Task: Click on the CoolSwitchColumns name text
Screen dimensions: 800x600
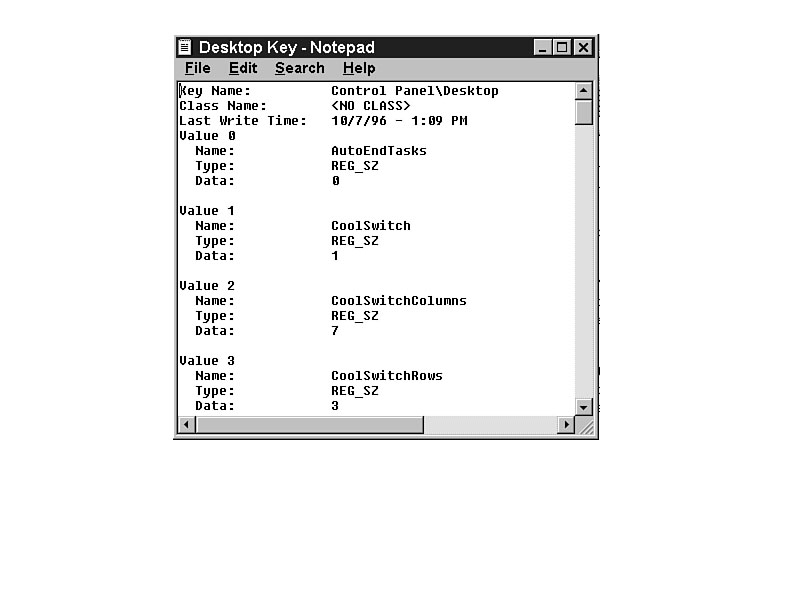Action: pos(398,301)
